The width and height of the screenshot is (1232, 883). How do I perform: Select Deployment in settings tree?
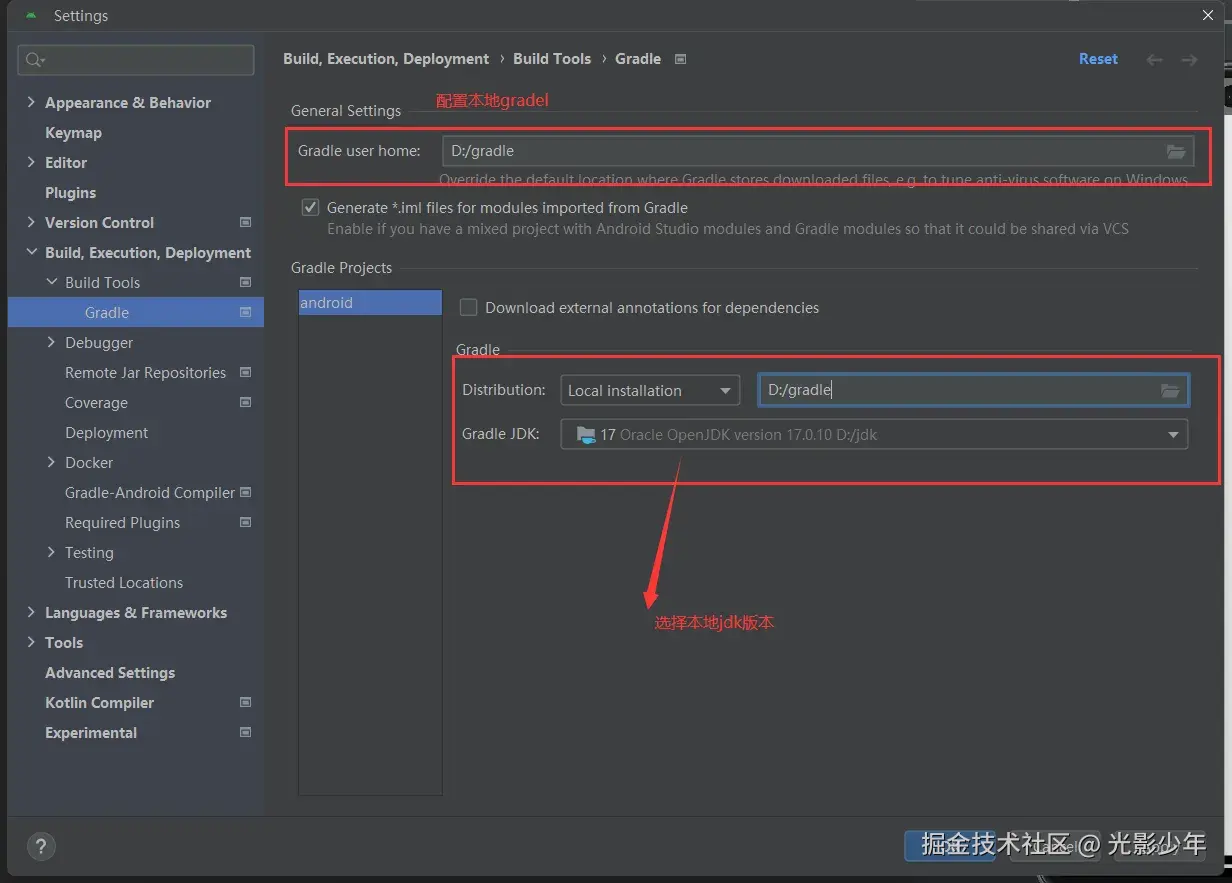(106, 433)
